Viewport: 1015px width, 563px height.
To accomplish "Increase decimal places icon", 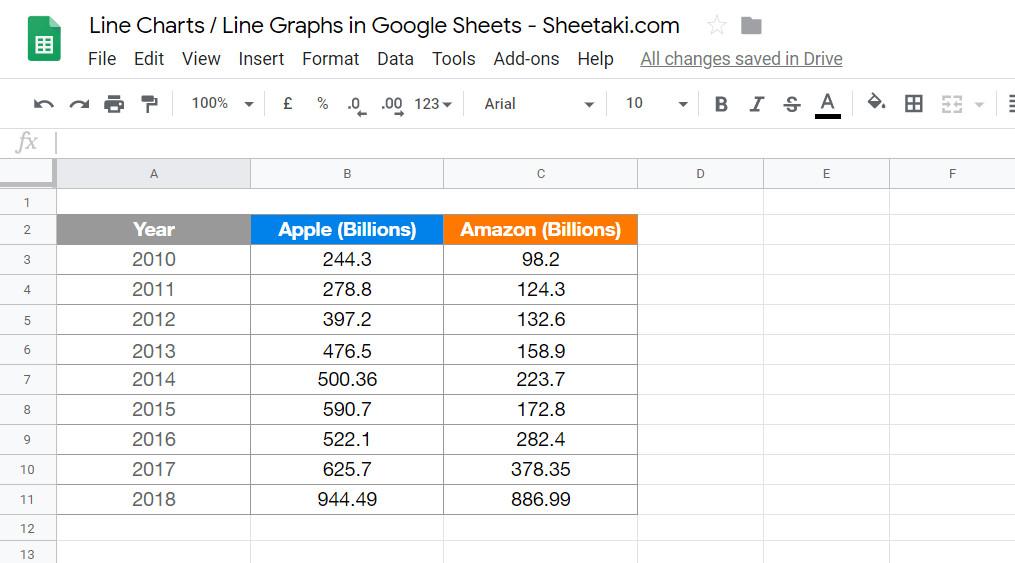I will [x=392, y=105].
